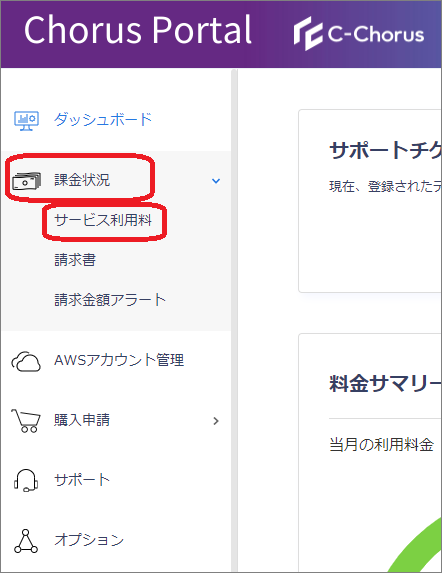
Task: Click the オプション triangle nodes icon
Action: (26, 541)
